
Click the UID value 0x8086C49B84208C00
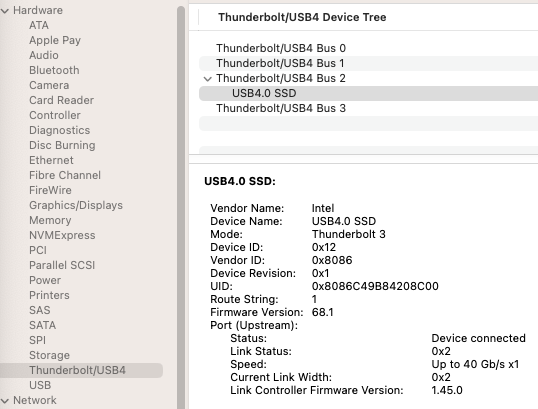(x=375, y=286)
